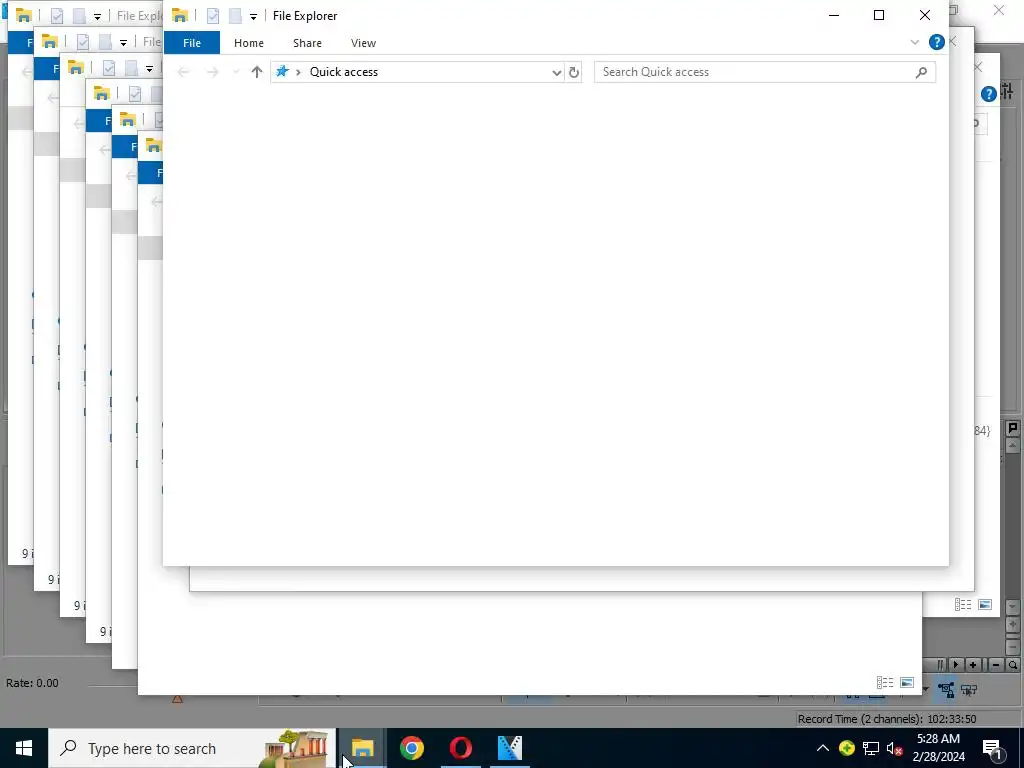1024x768 pixels.
Task: Click the magnifier zoom tool in recorder timeline
Action: tap(1013, 665)
